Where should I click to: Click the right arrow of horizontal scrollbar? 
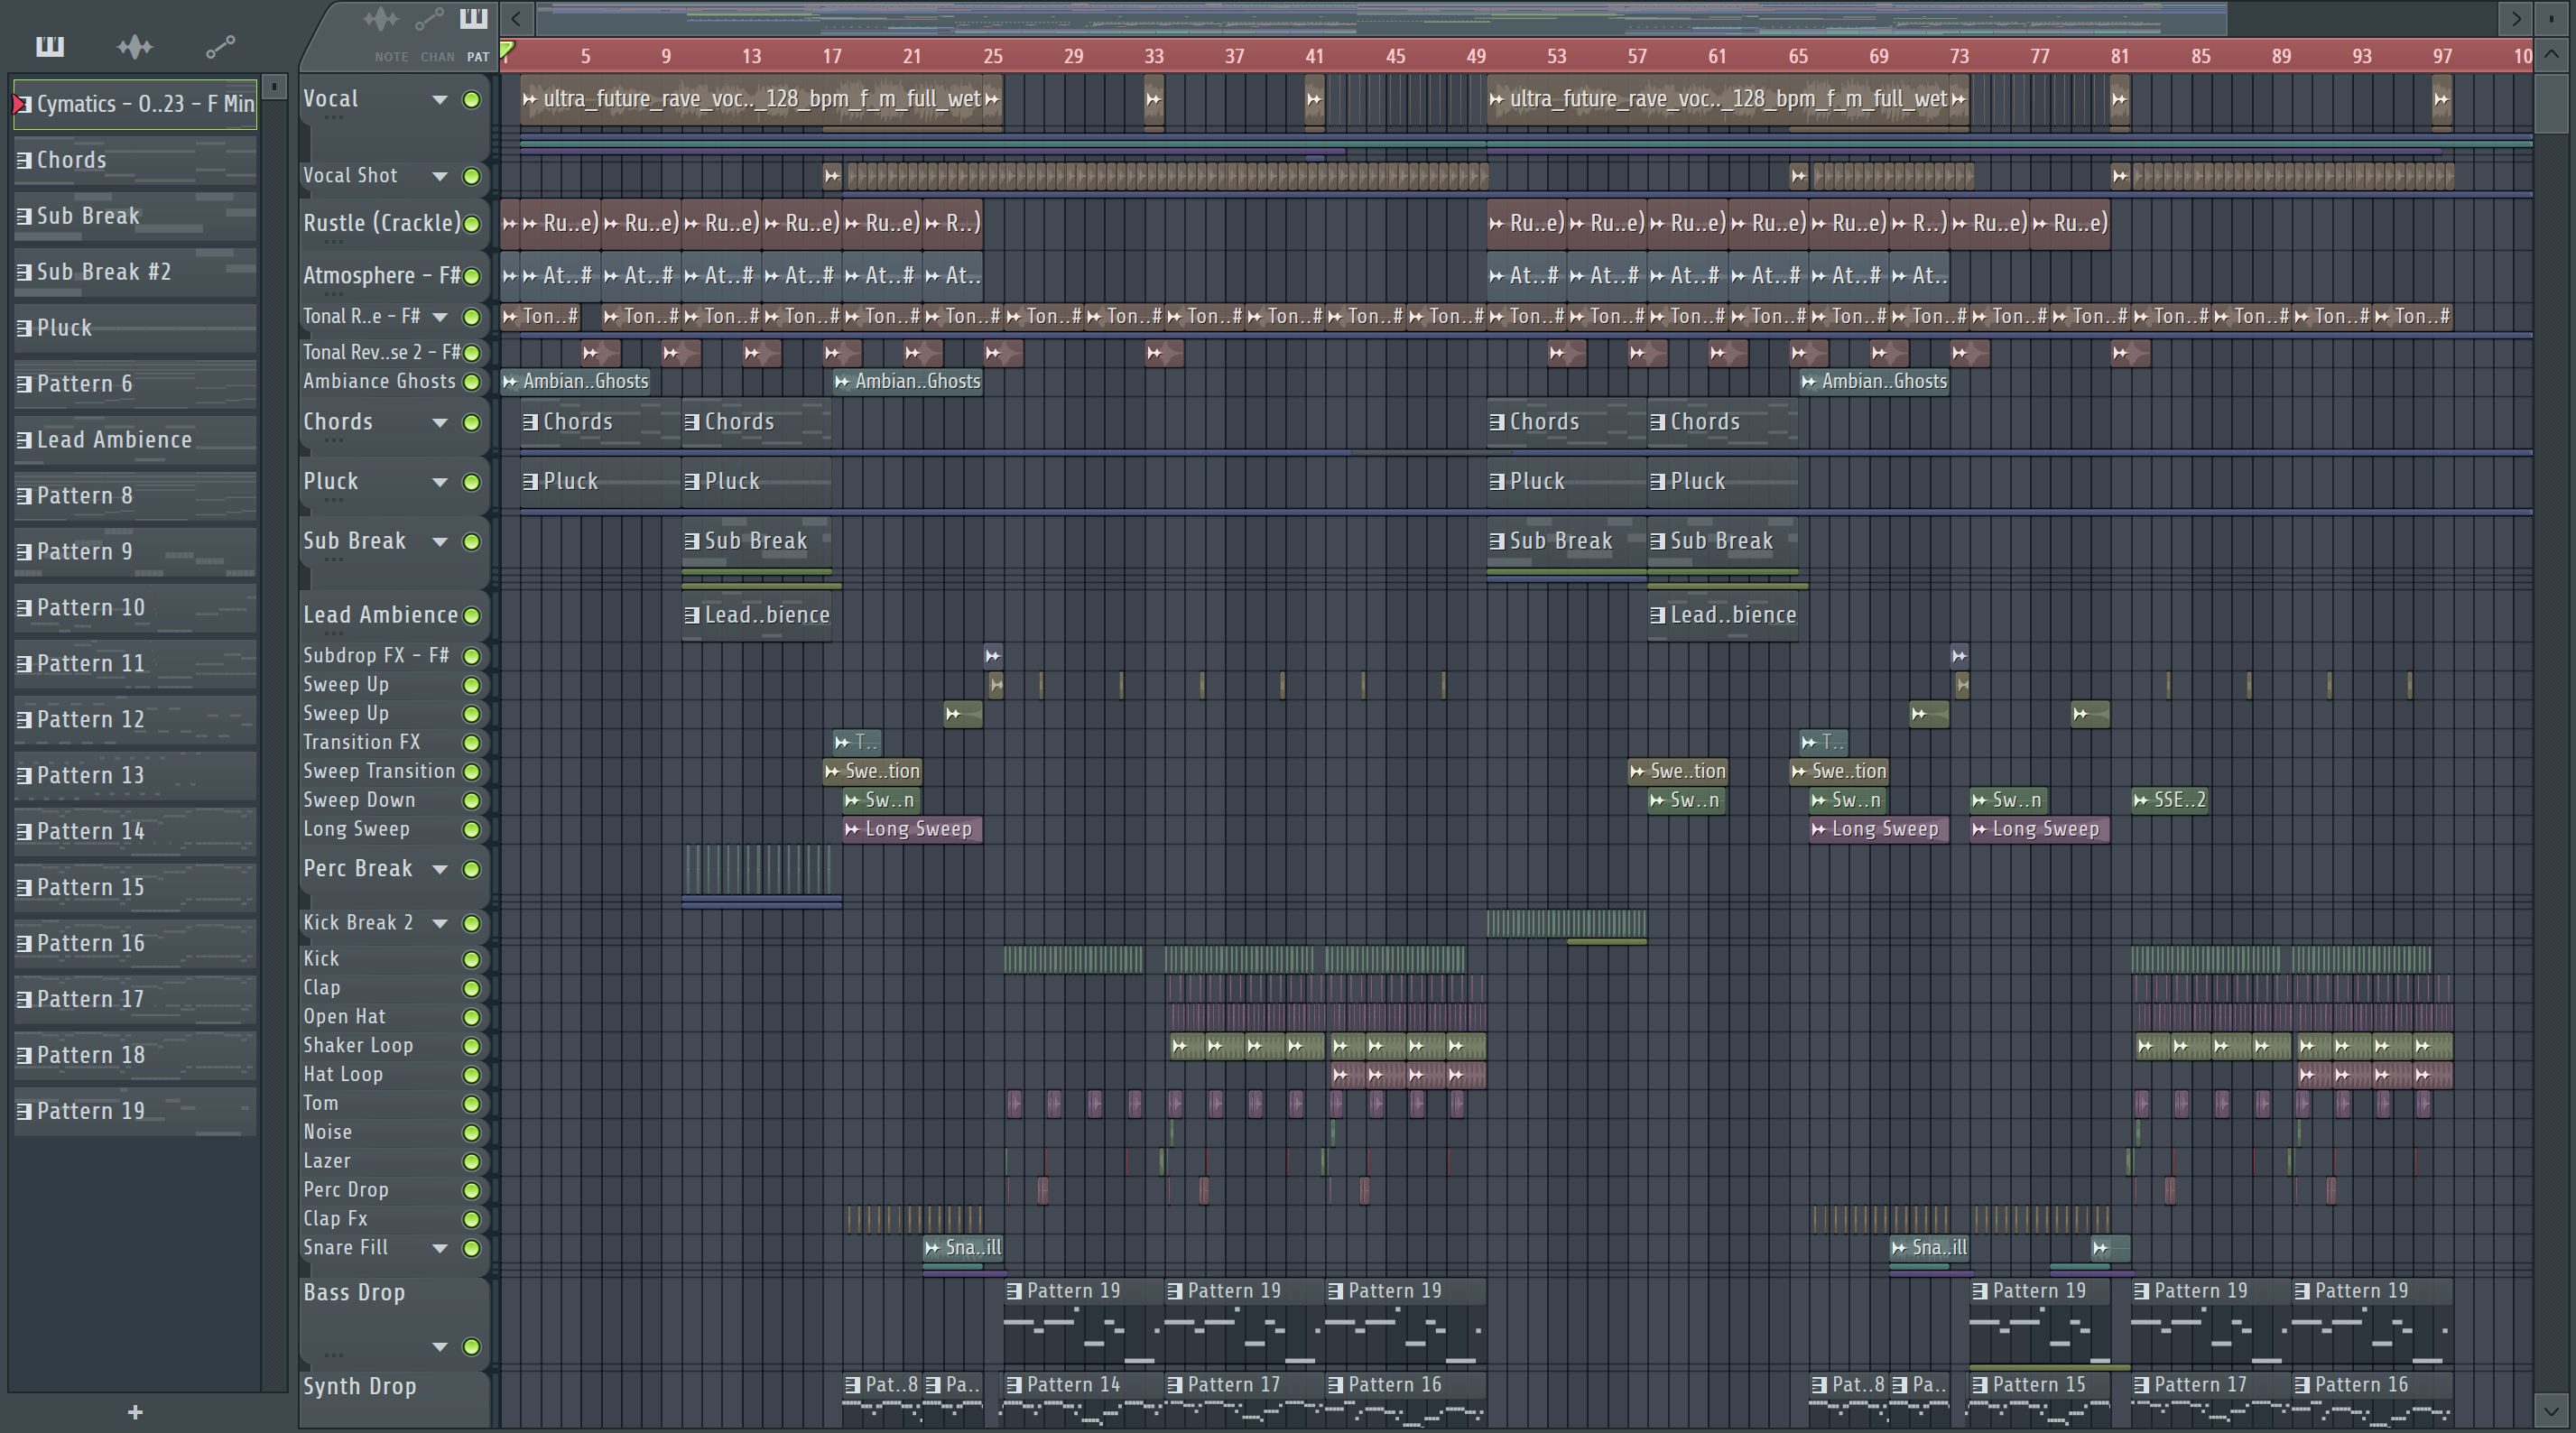click(x=2516, y=18)
